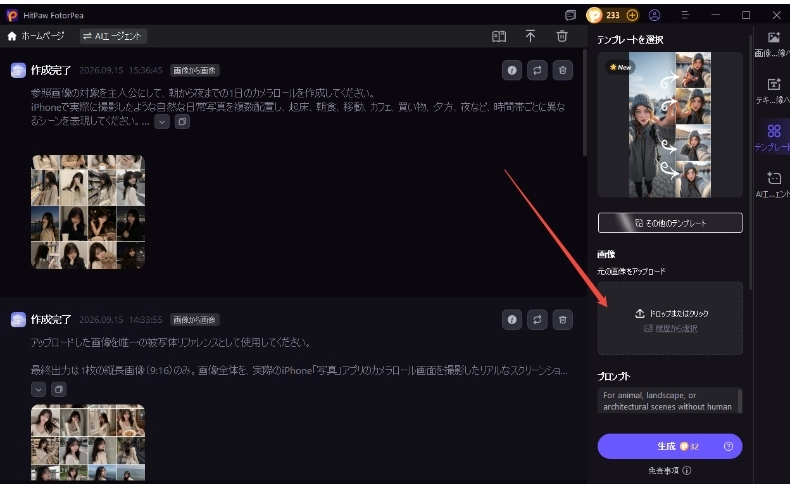The height and width of the screenshot is (488, 790).
Task: Click the prompt field's scrollbar
Action: [x=740, y=401]
